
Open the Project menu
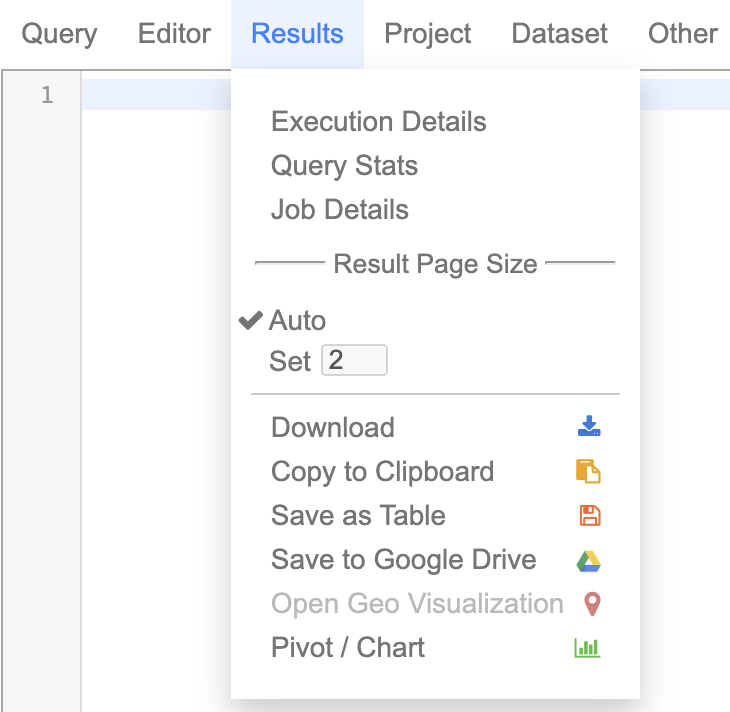click(427, 34)
